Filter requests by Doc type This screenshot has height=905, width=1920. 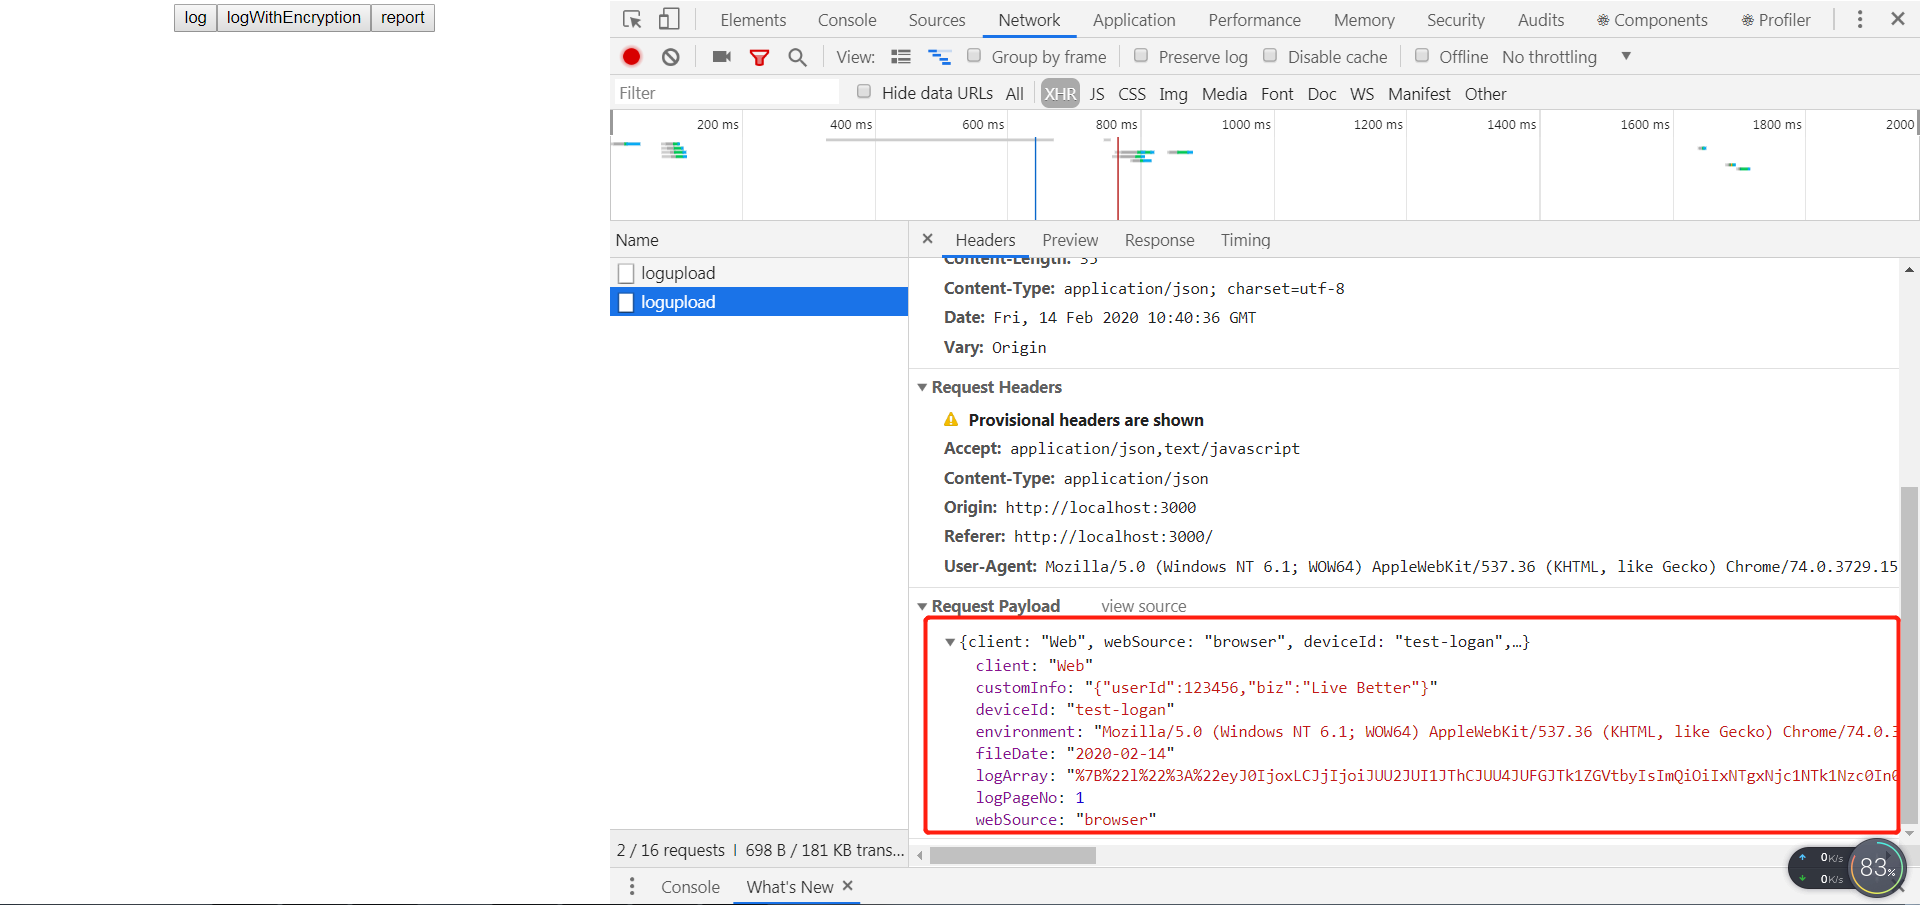click(1321, 94)
